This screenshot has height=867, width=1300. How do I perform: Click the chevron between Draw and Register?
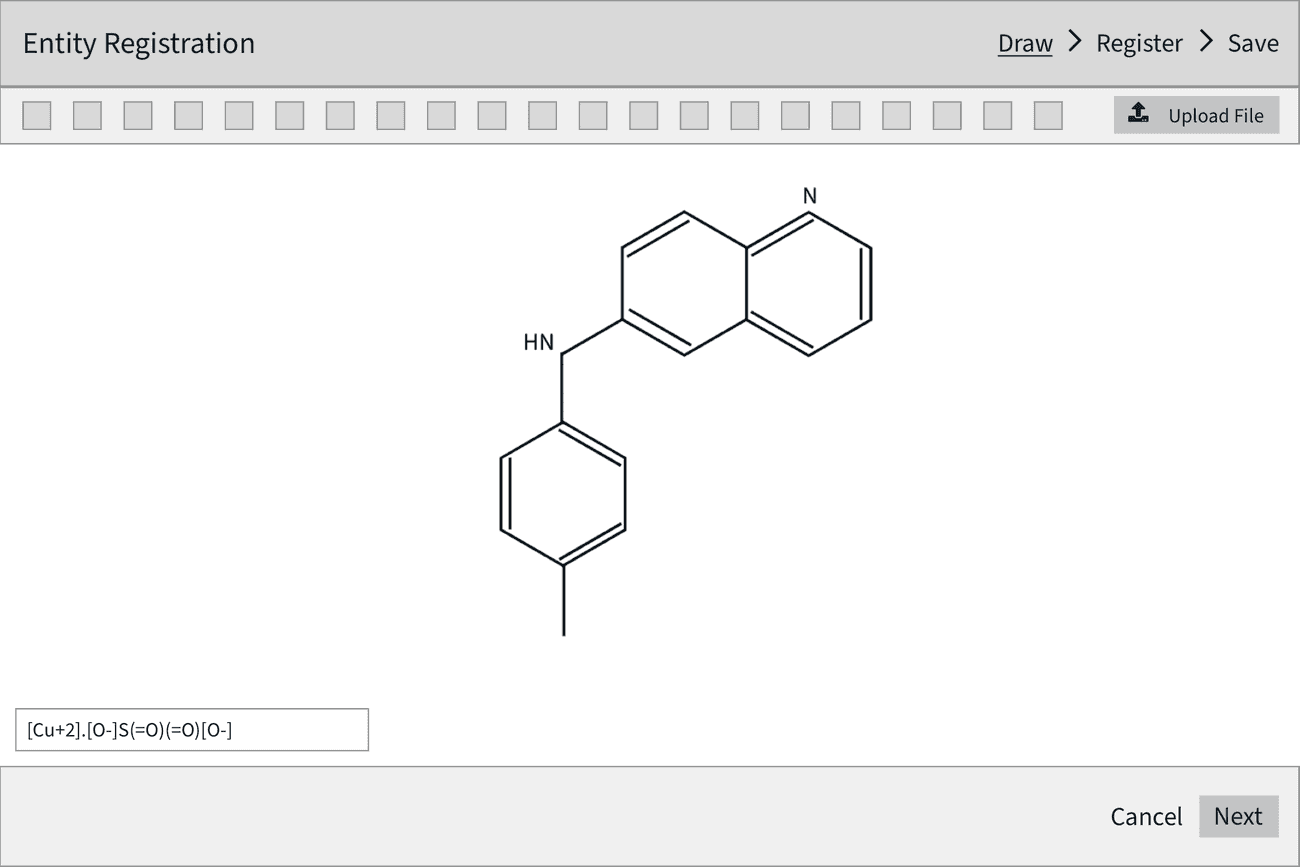1074,43
